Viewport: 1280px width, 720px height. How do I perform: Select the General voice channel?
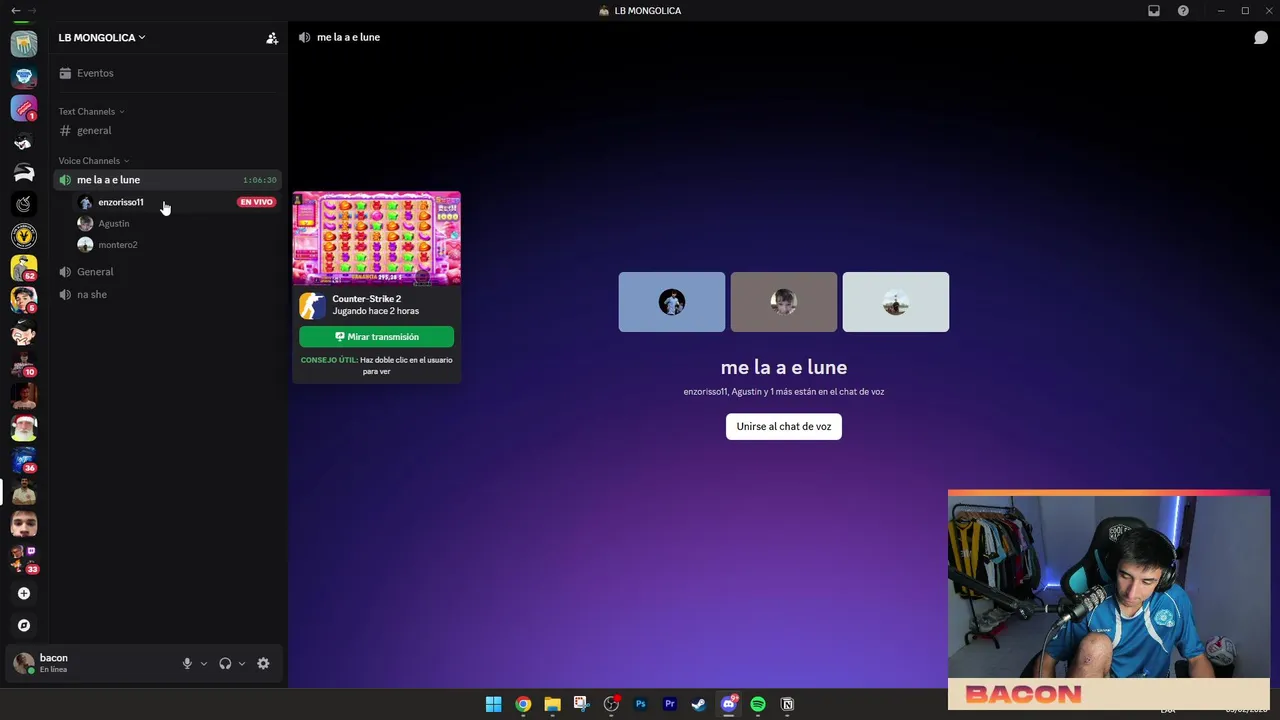167,272
